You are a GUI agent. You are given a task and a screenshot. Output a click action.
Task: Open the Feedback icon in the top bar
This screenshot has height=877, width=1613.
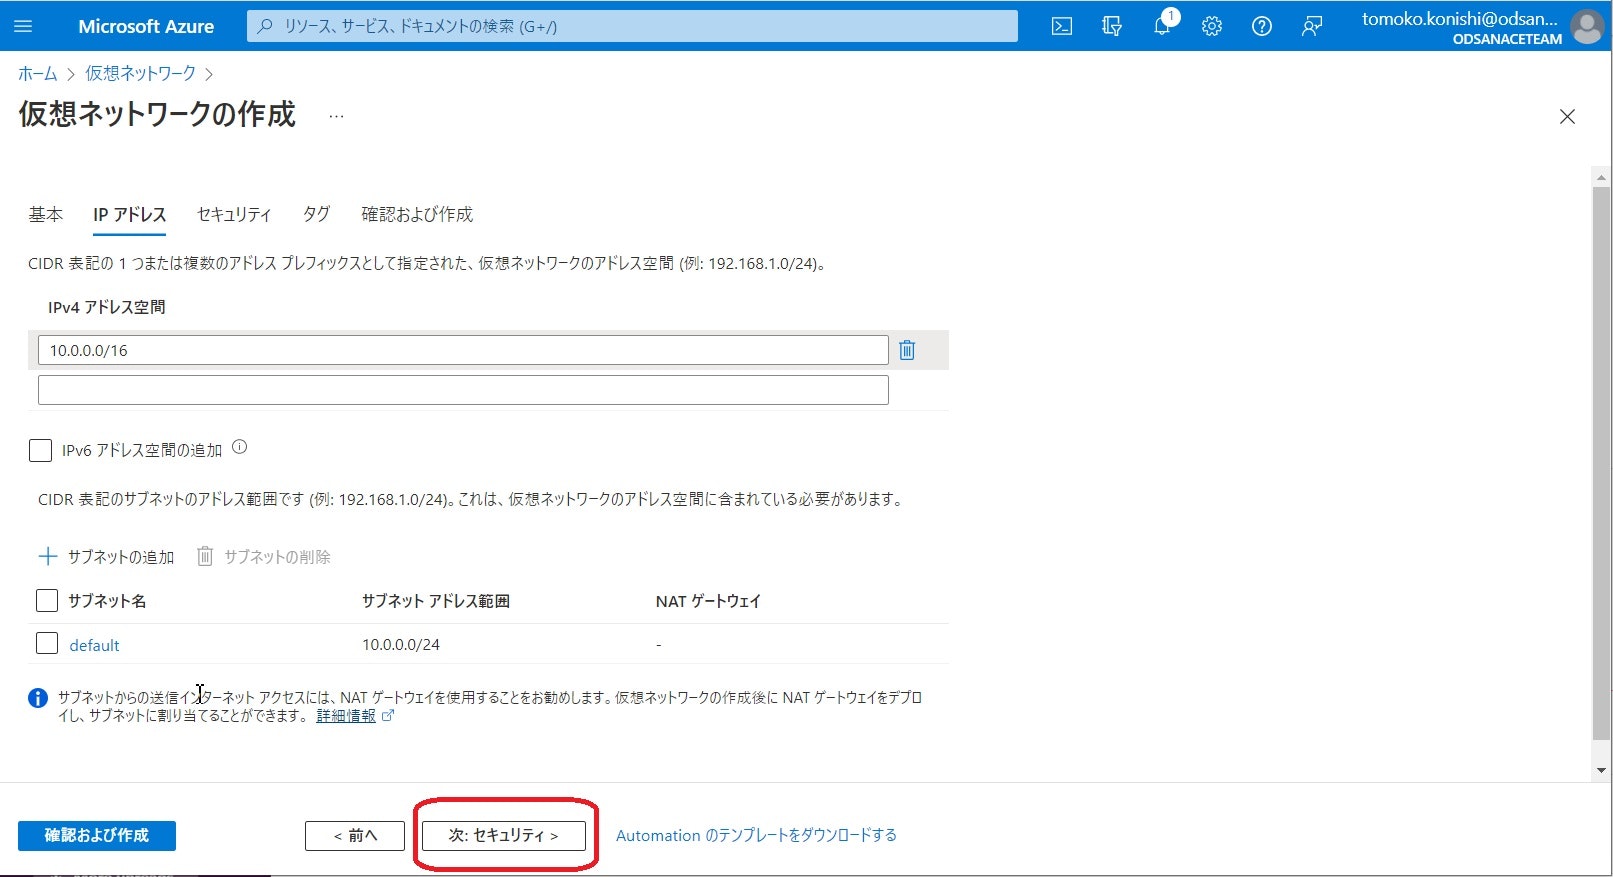1312,26
